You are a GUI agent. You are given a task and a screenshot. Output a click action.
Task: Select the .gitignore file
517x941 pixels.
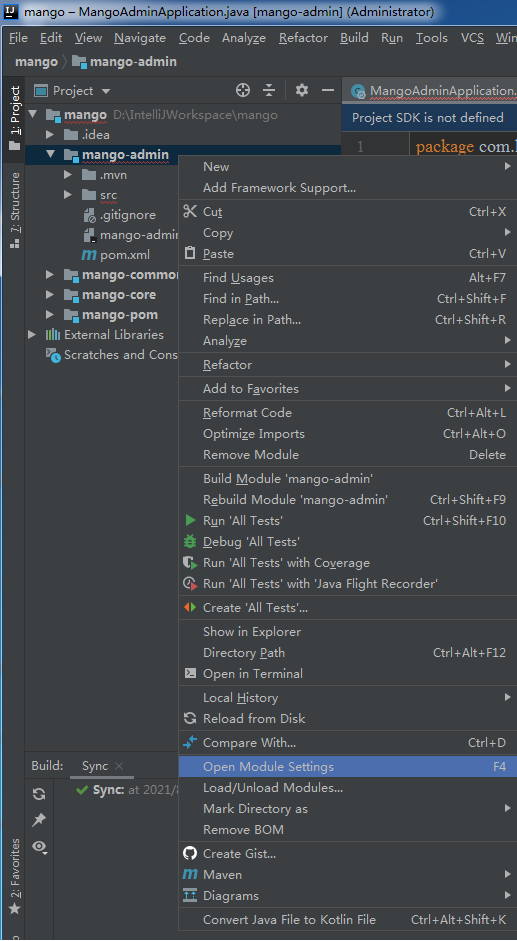[x=119, y=215]
